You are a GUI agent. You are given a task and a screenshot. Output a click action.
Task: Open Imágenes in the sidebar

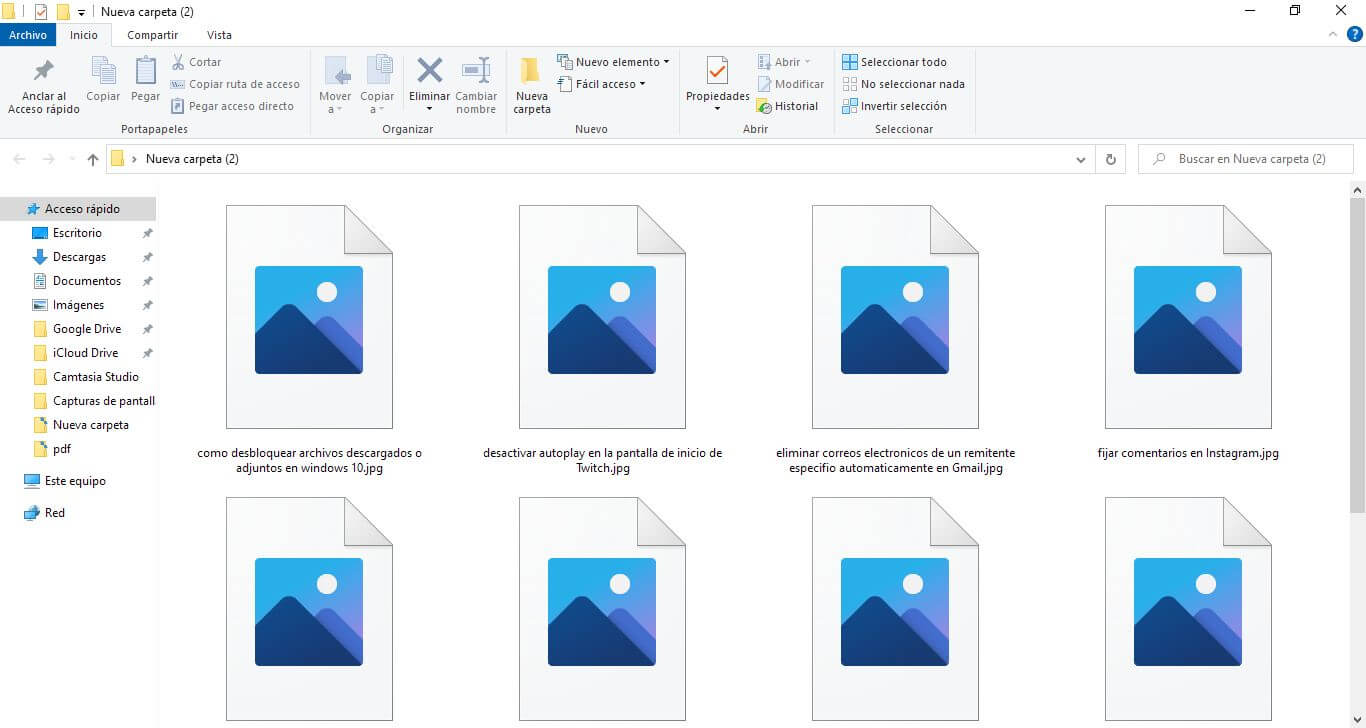pos(78,305)
